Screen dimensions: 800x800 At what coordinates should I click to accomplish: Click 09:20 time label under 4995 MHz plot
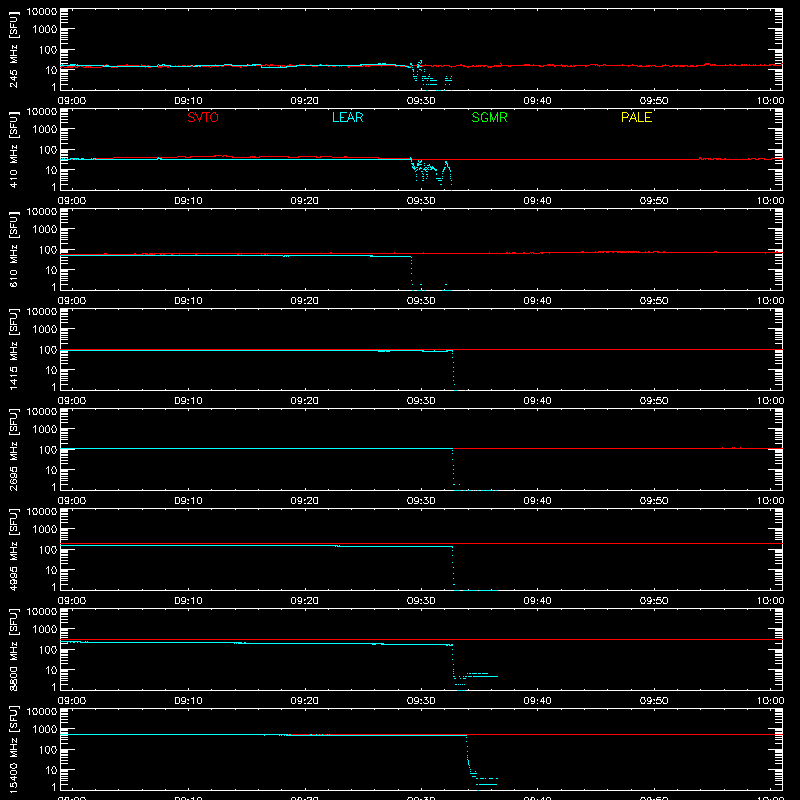click(x=305, y=601)
